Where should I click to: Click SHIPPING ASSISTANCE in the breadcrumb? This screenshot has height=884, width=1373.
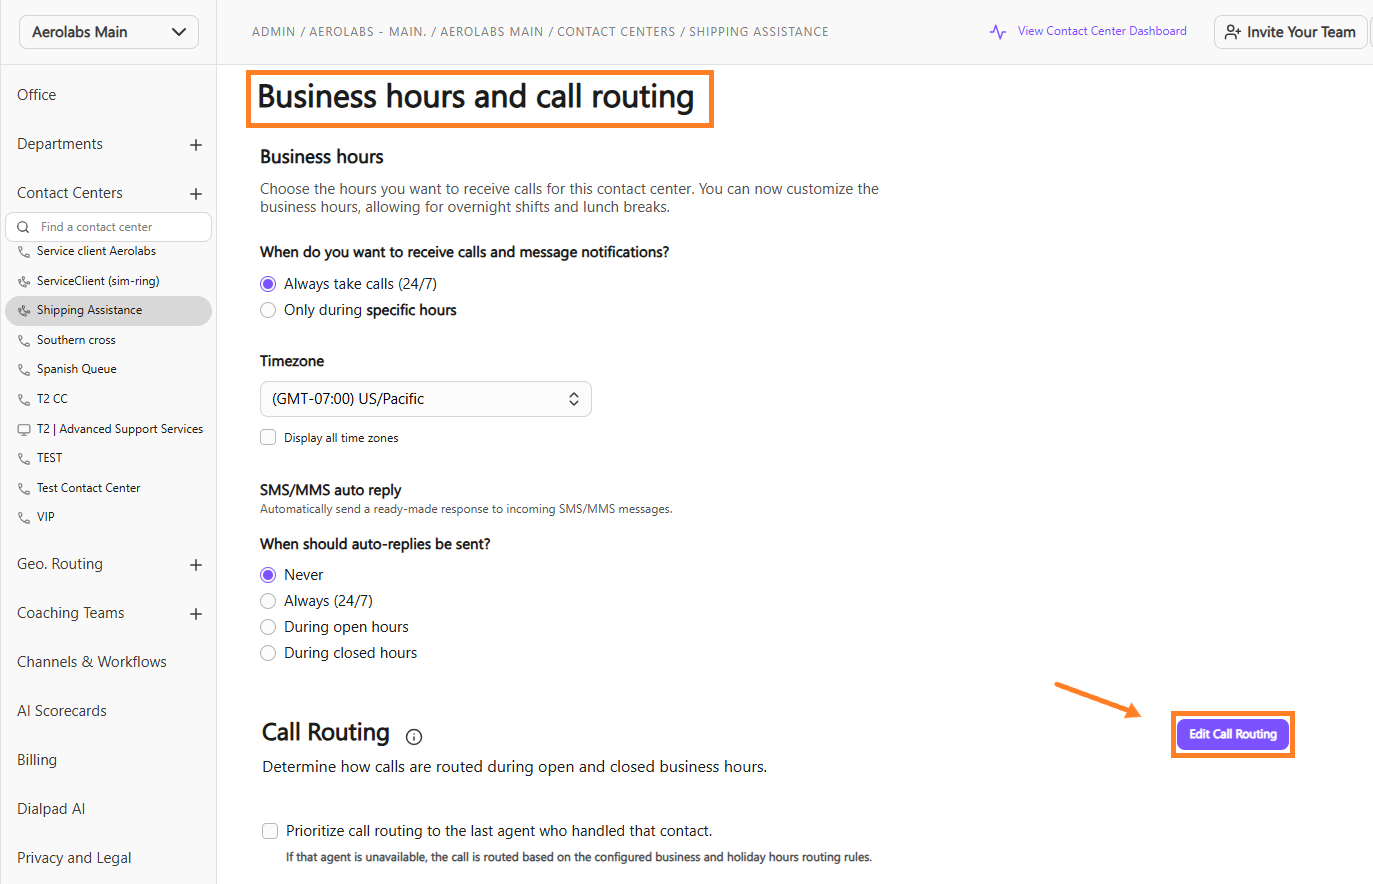pyautogui.click(x=759, y=32)
